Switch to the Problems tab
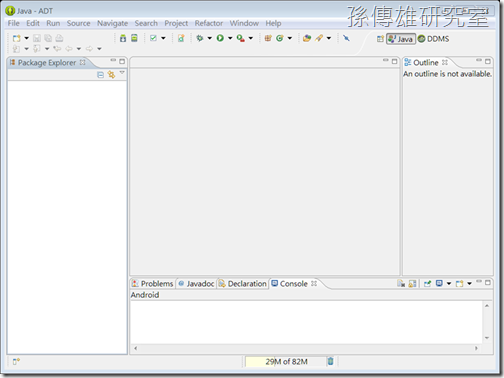 153,284
